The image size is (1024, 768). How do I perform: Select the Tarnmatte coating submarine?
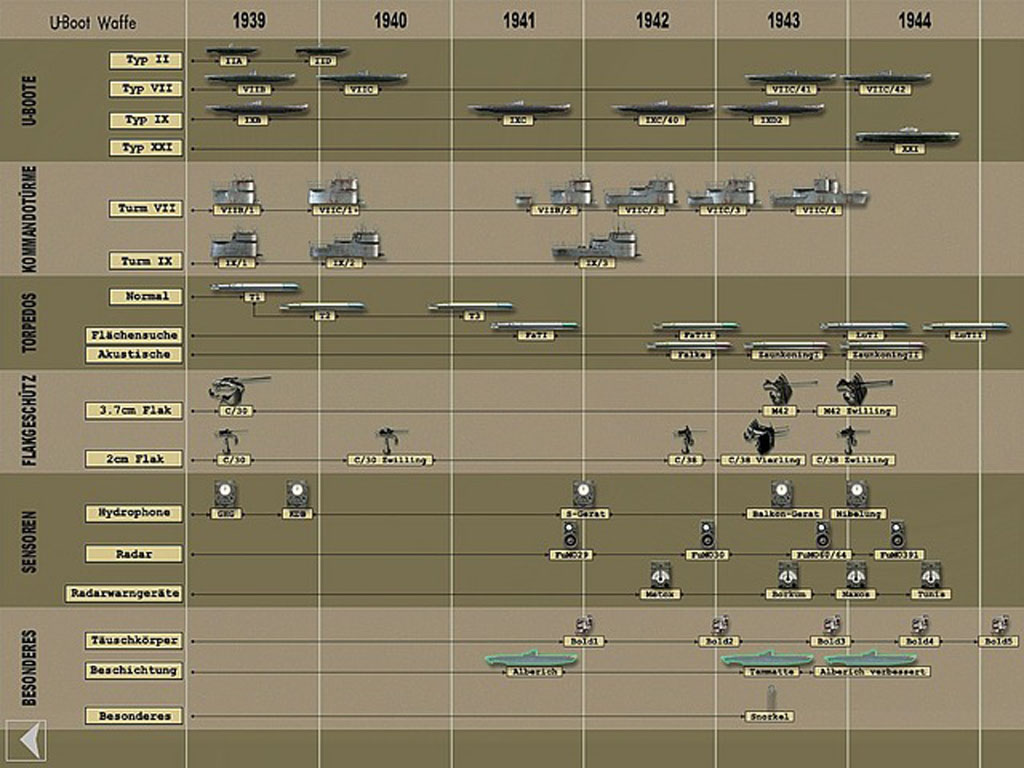coord(767,659)
